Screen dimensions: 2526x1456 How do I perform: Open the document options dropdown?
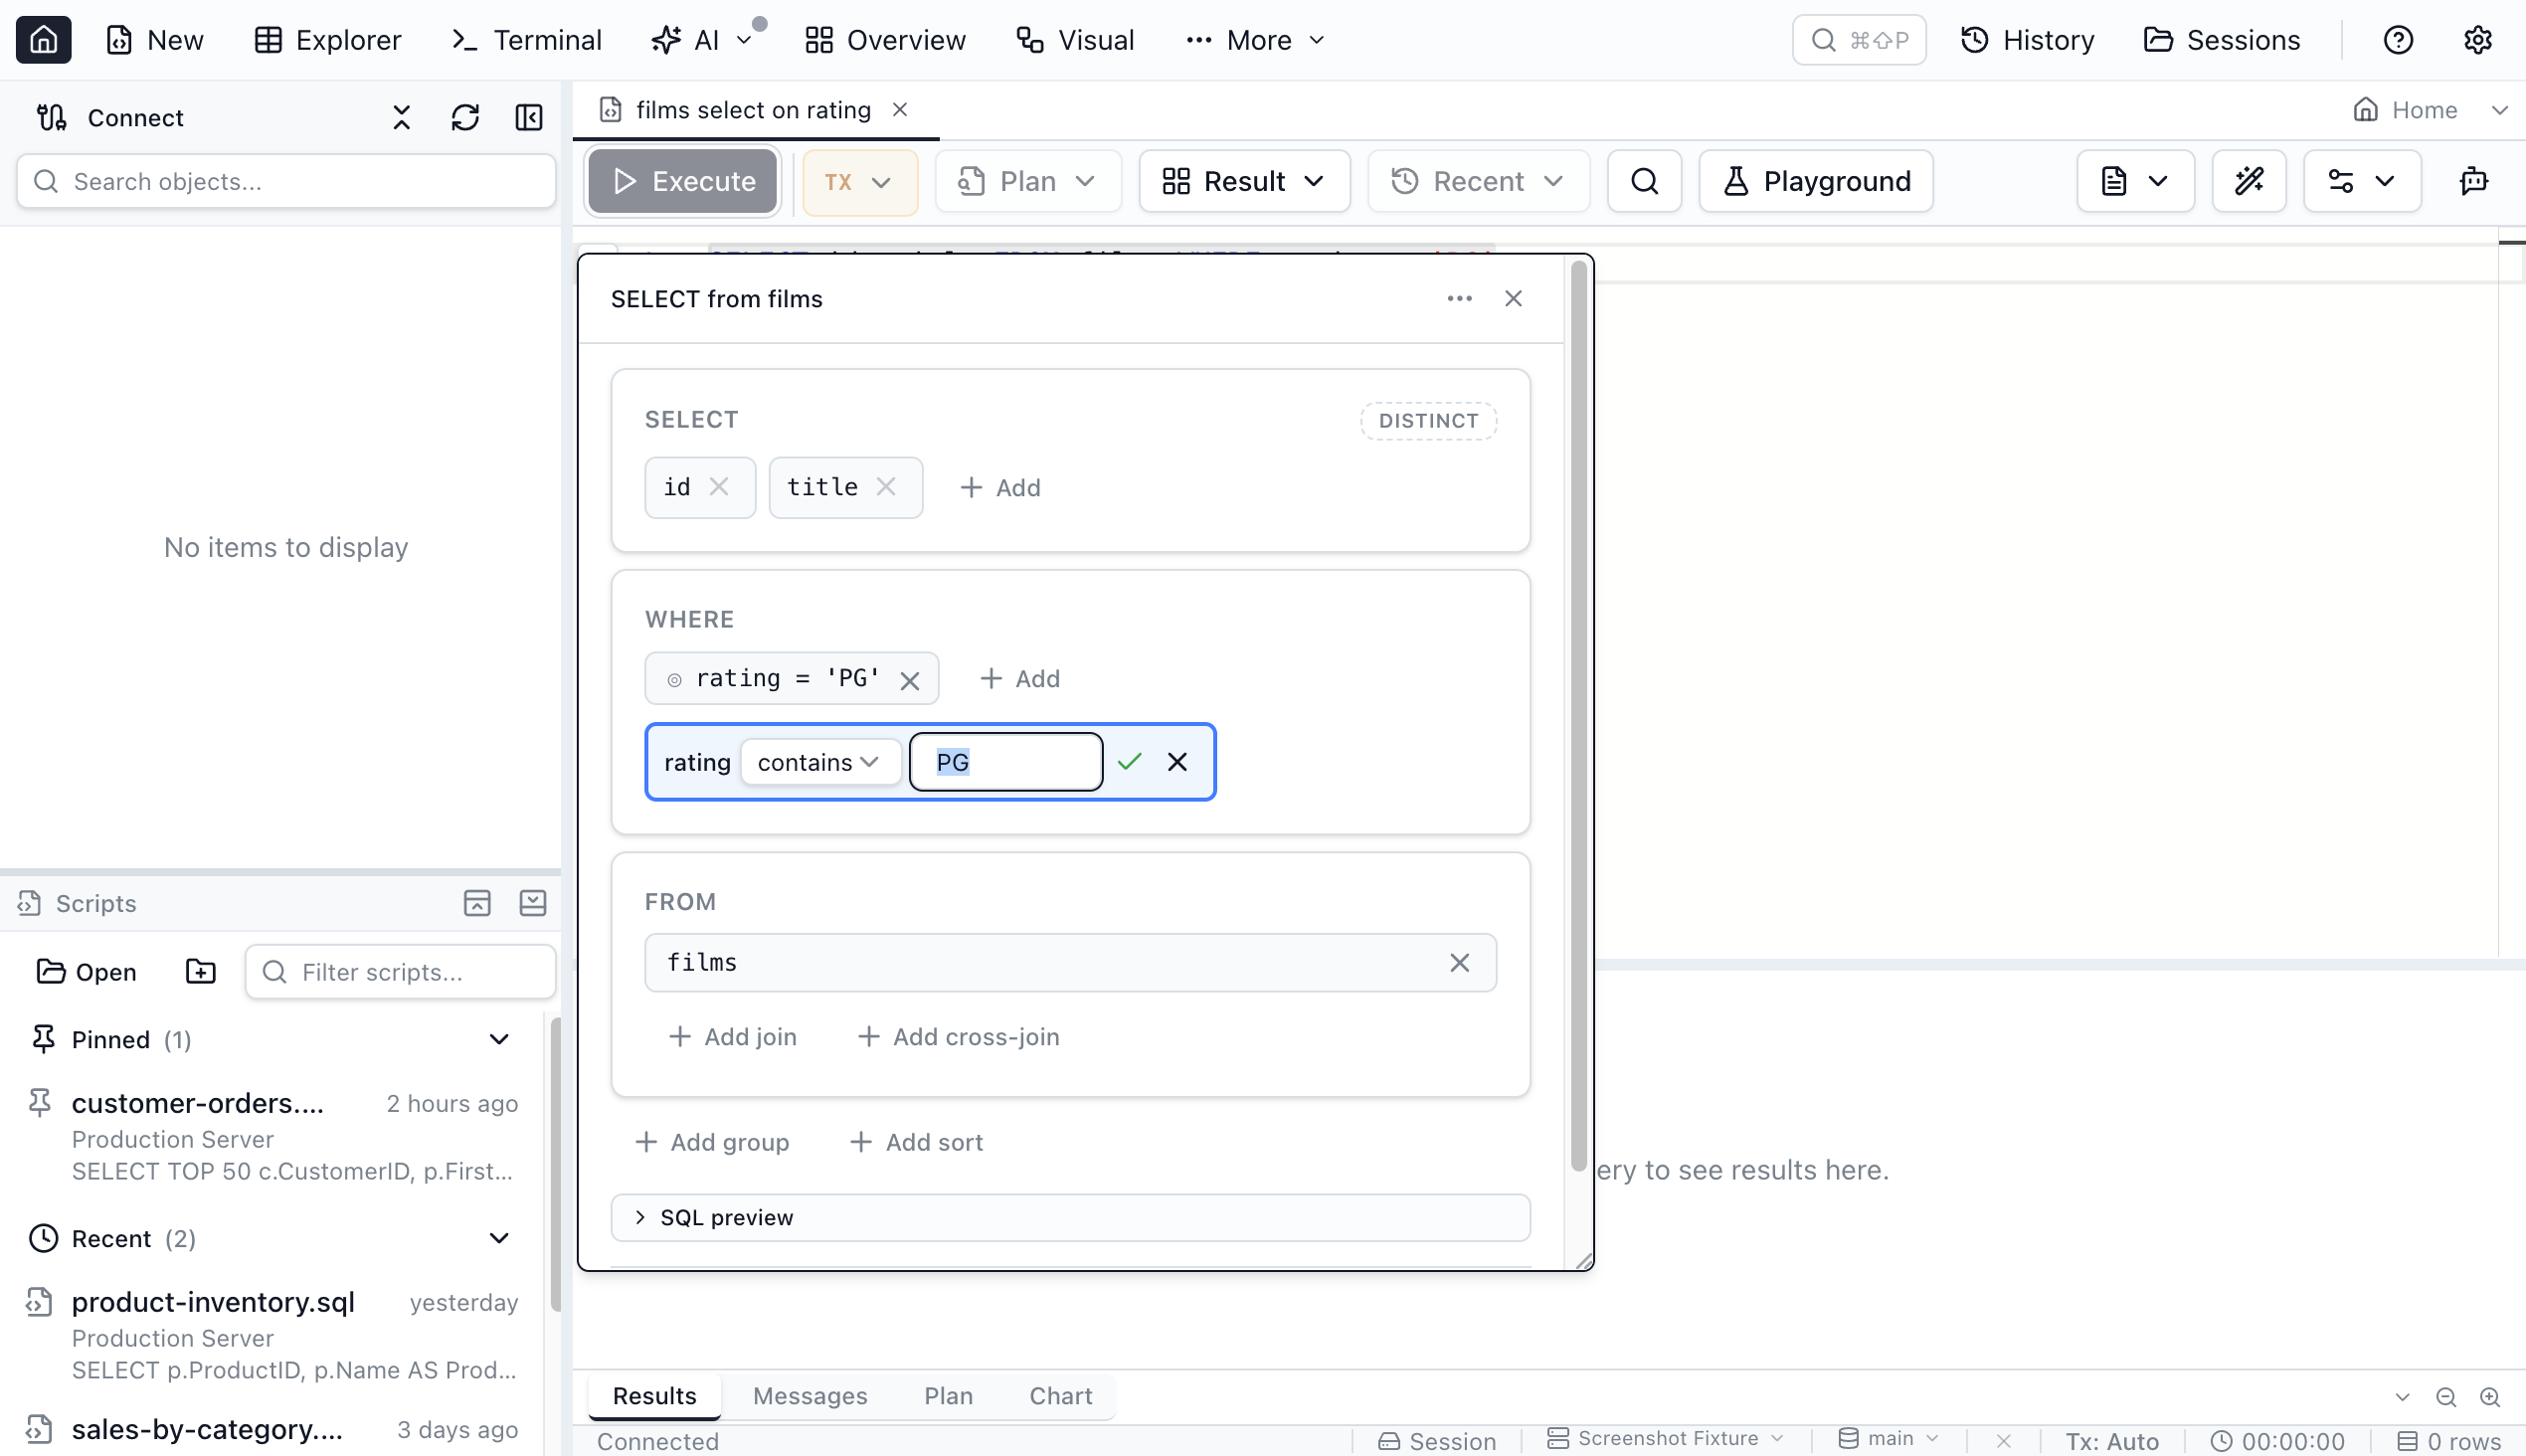point(2135,181)
